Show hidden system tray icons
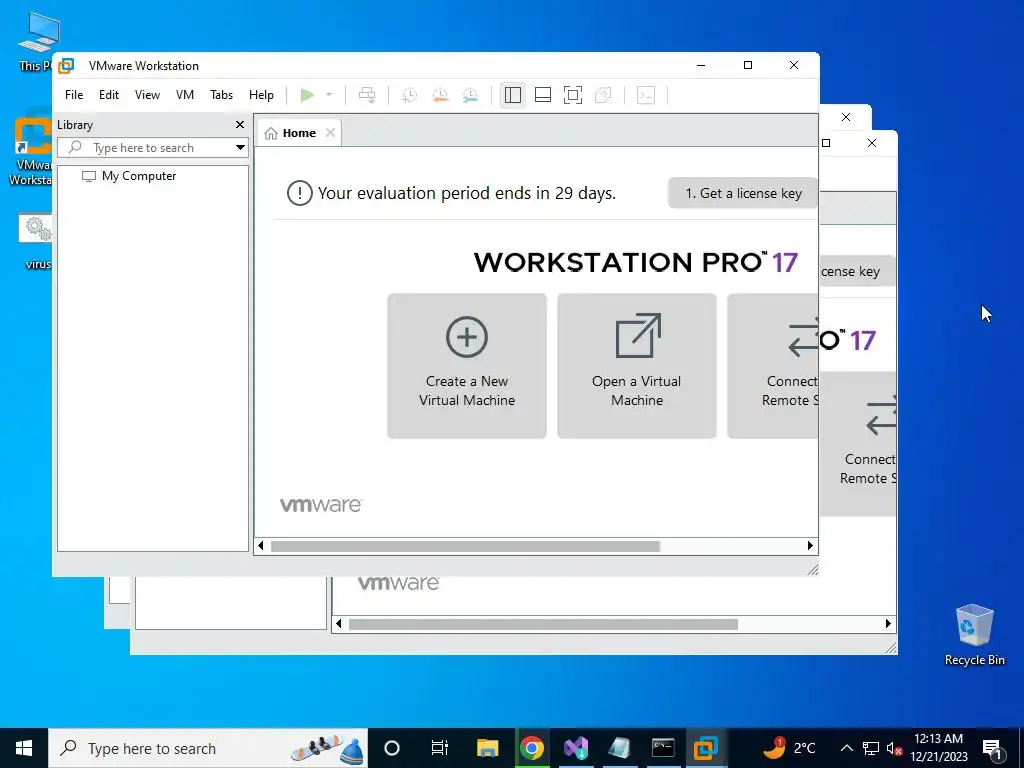 point(846,748)
